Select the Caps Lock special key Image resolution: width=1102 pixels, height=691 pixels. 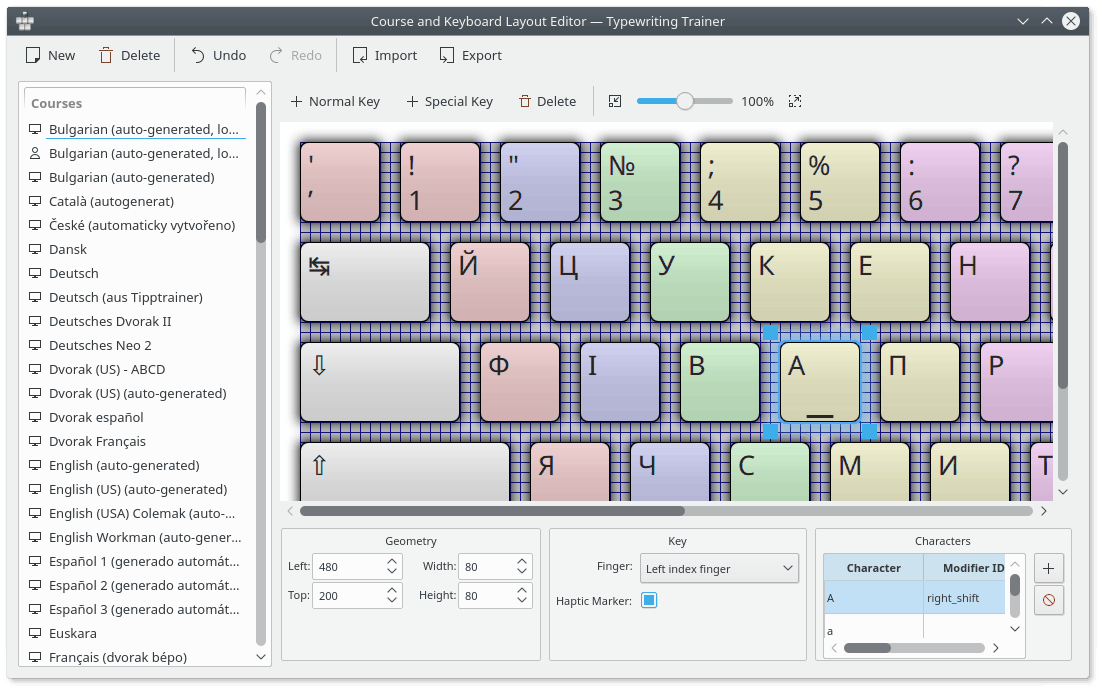point(380,382)
